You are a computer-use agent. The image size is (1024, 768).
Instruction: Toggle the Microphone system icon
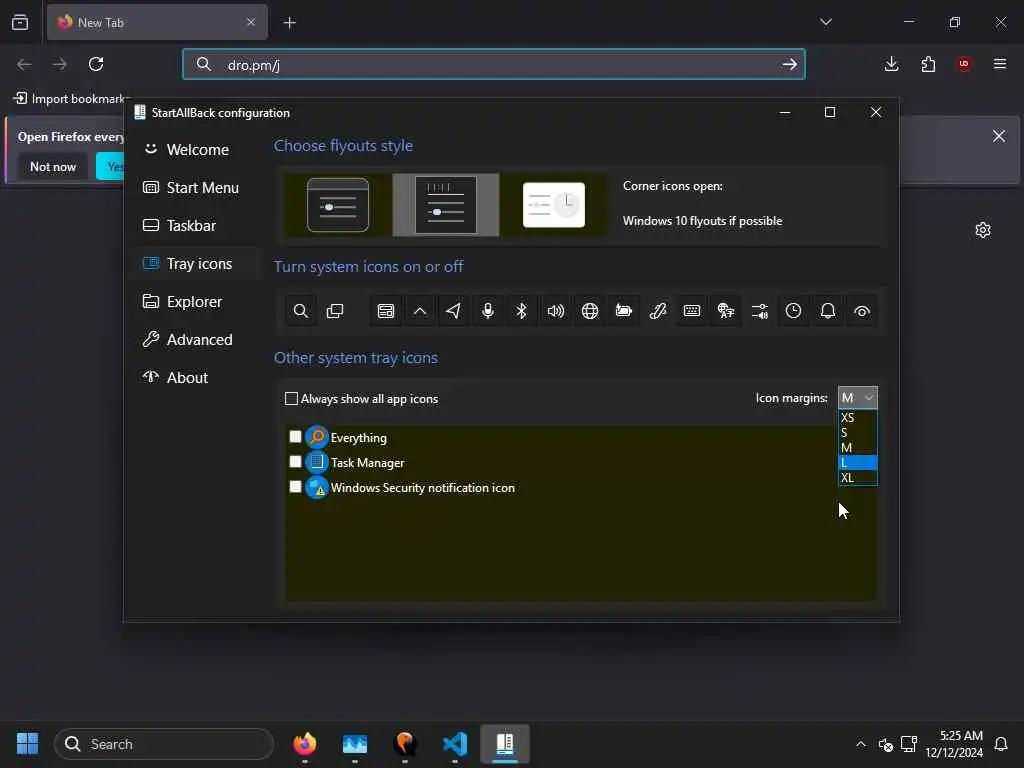pyautogui.click(x=488, y=311)
